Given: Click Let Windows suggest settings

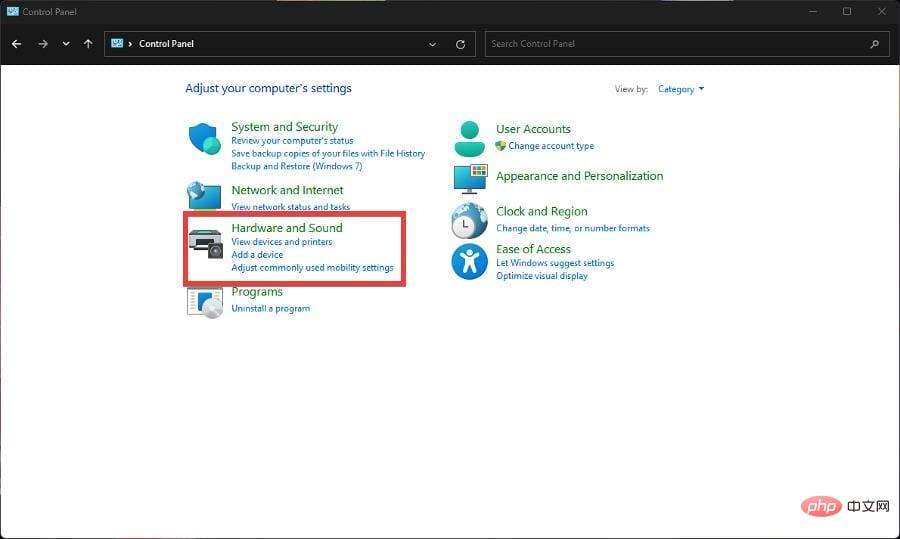Looking at the screenshot, I should (555, 263).
